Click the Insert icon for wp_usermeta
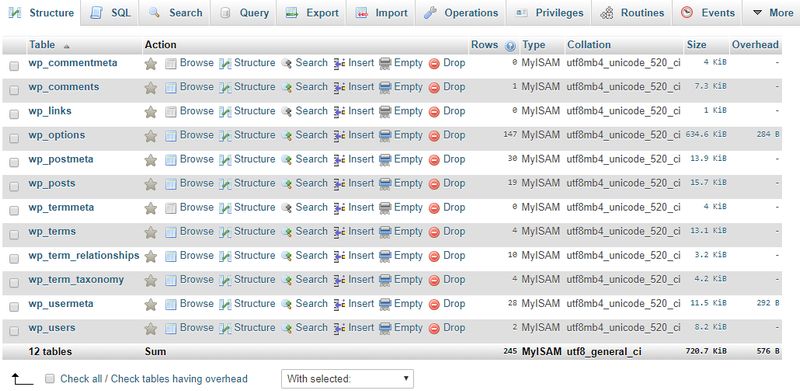Viewport: 800px width, 391px height. [339, 304]
